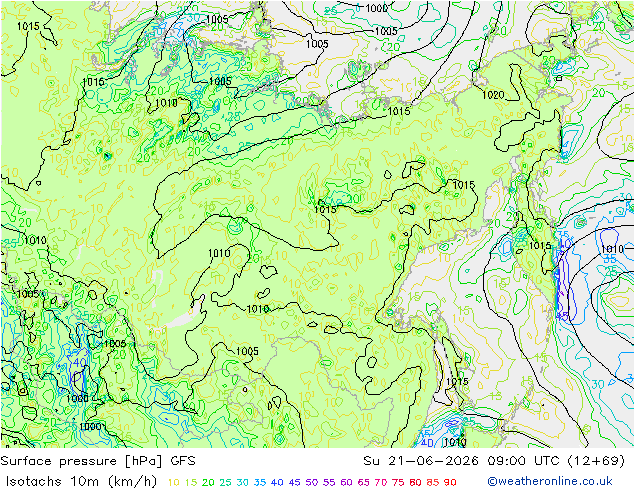Screen dimensions: 634x490
Task: Click the date 'Su 21-06-2026 09:00 UTC (12+69)'
Action: (x=494, y=460)
